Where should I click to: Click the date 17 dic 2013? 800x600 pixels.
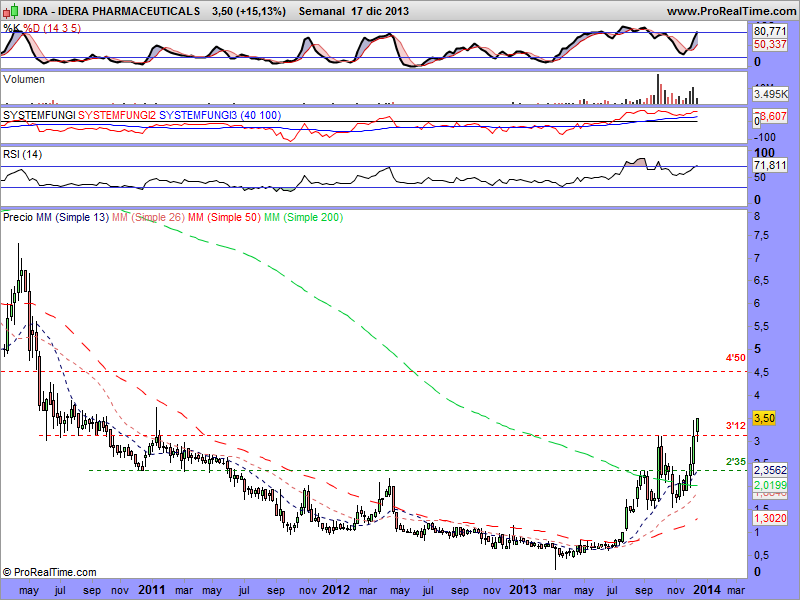click(380, 11)
